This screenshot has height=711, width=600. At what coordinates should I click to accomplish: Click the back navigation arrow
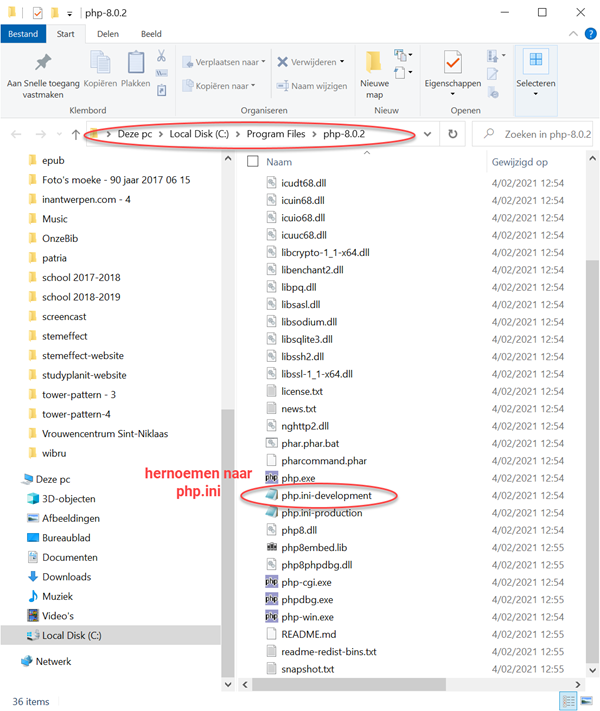(16, 134)
